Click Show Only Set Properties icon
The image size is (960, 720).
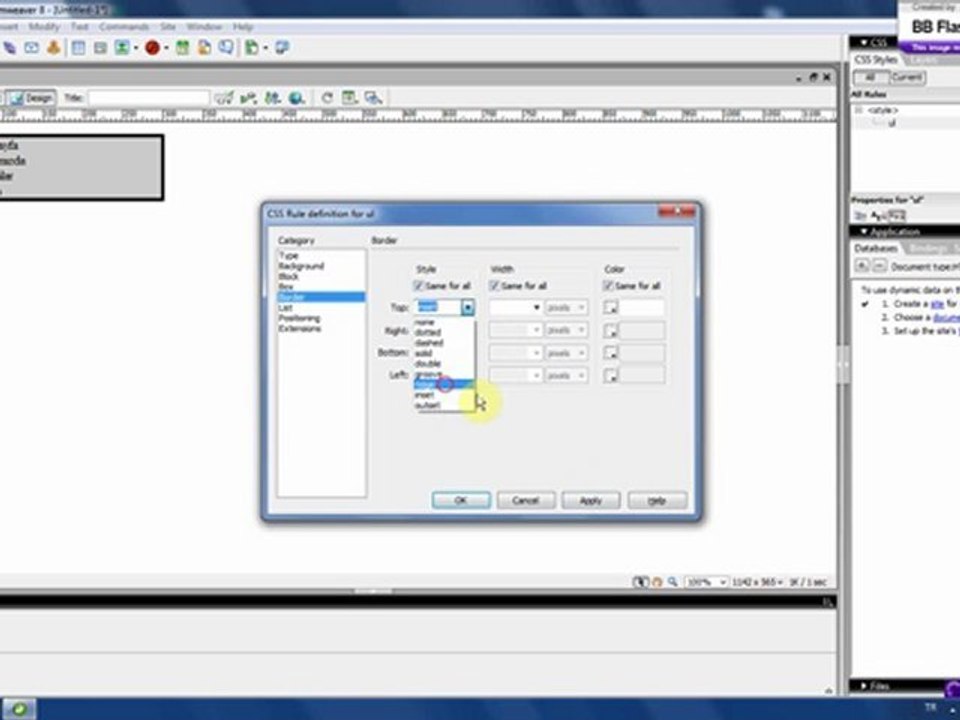point(896,216)
